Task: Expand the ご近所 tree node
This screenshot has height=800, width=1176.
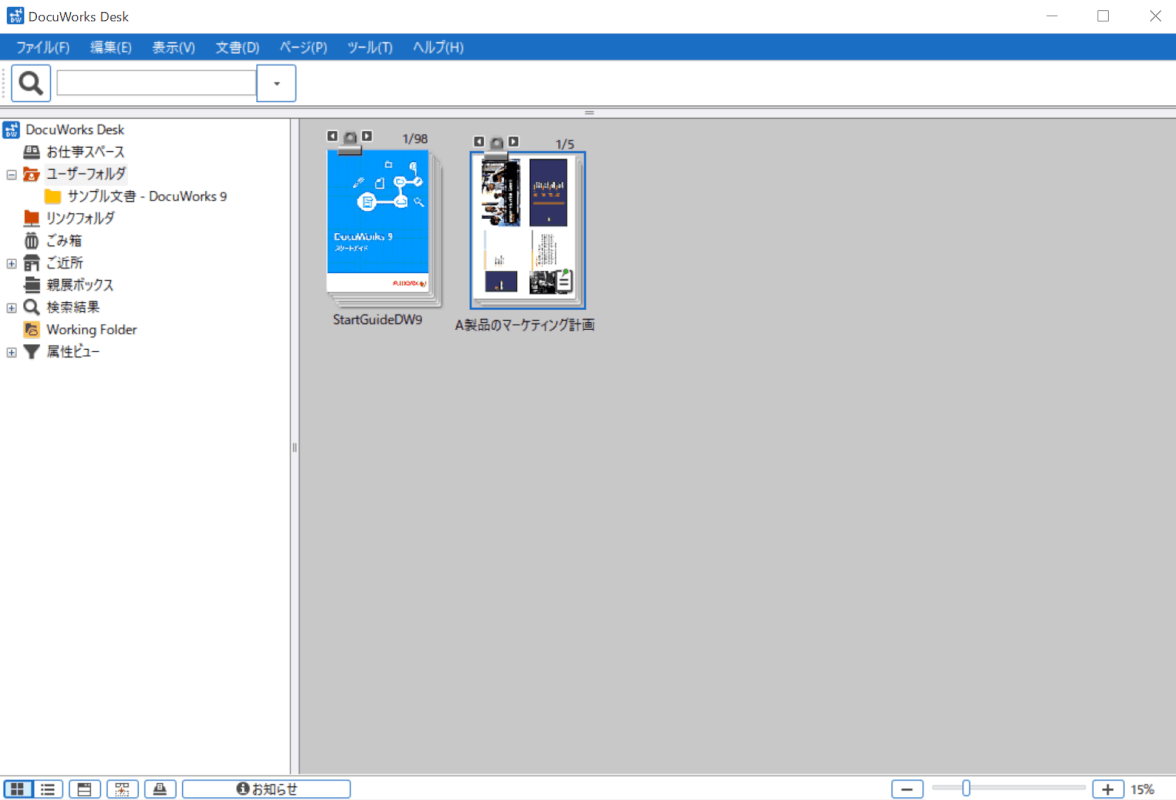Action: coord(12,263)
